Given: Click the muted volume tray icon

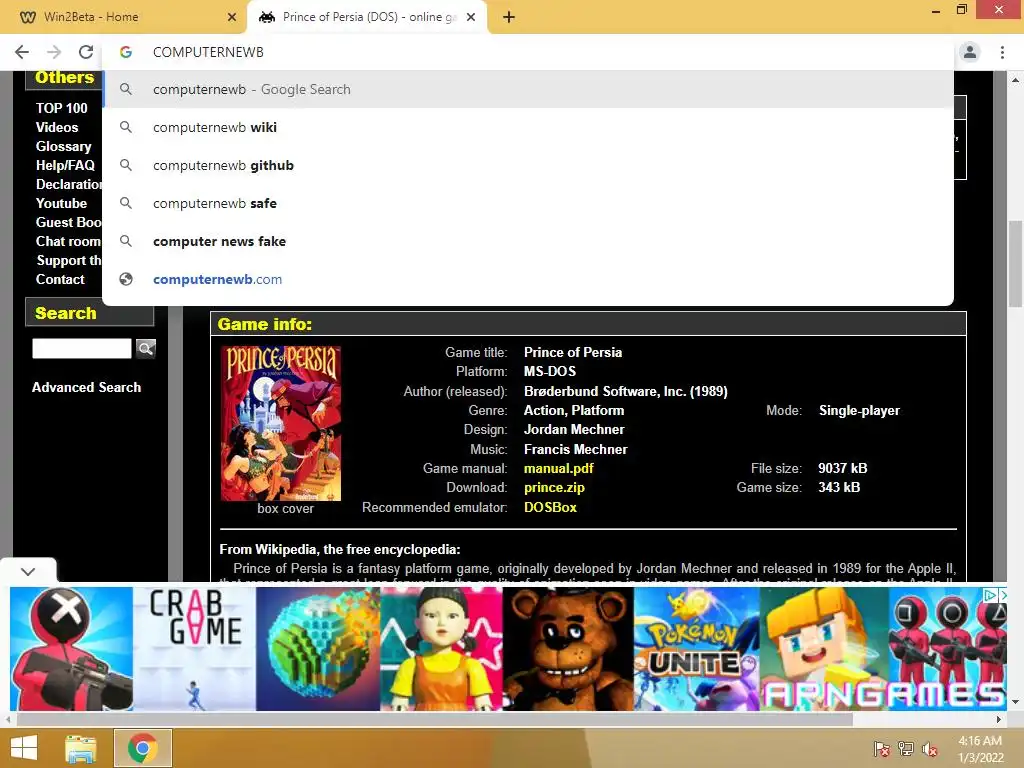Looking at the screenshot, I should (929, 749).
